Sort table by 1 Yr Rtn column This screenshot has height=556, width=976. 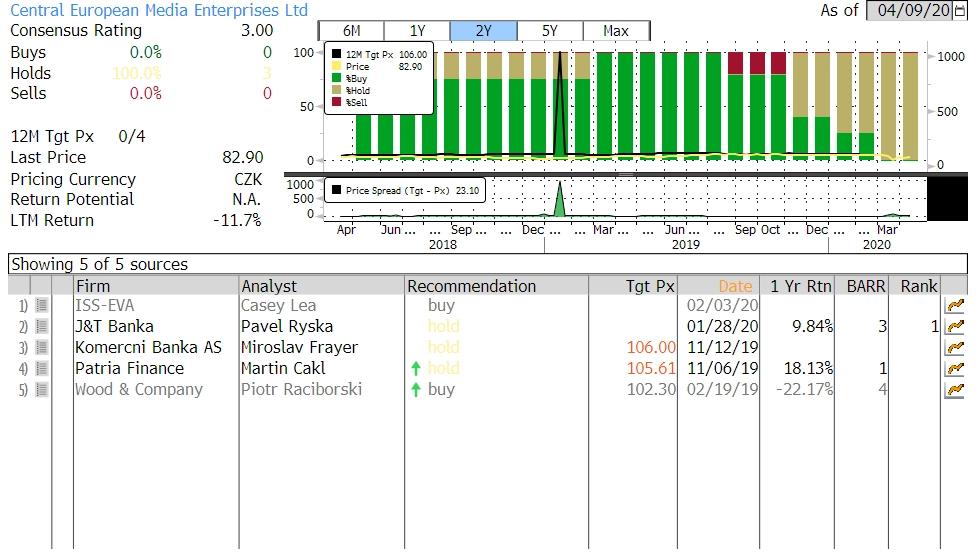[797, 286]
